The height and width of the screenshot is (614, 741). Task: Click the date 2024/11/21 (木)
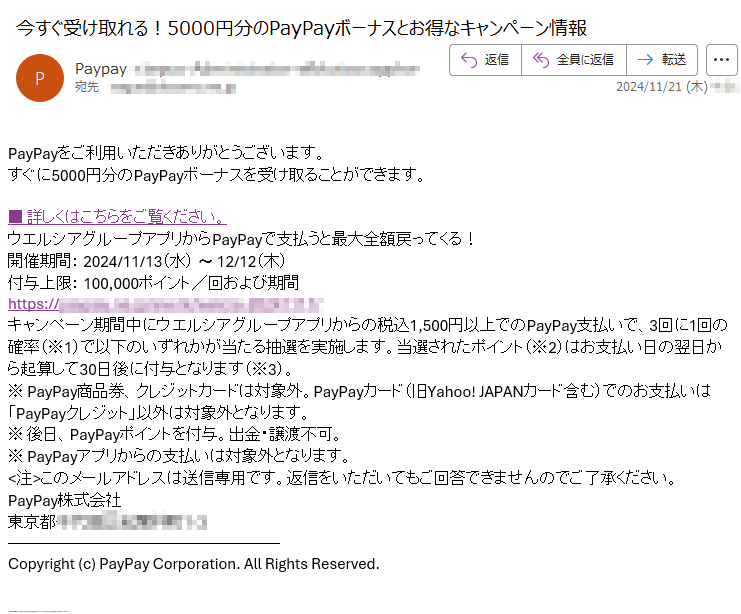(x=662, y=86)
